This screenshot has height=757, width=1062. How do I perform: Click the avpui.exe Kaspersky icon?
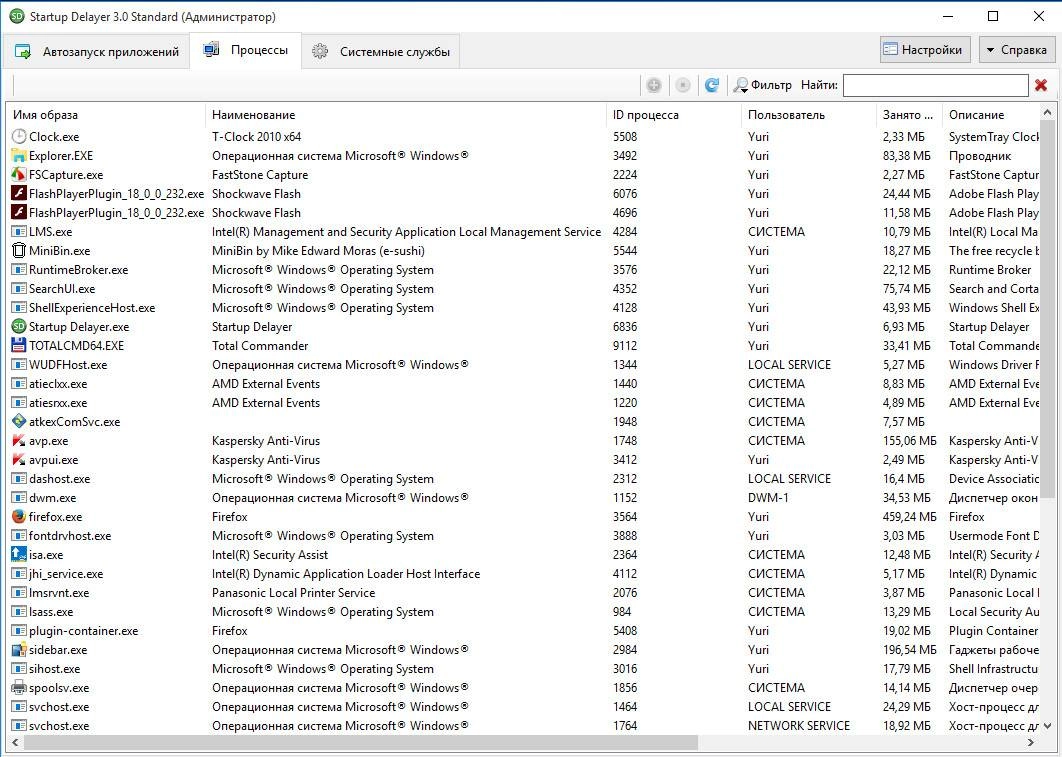tap(19, 459)
